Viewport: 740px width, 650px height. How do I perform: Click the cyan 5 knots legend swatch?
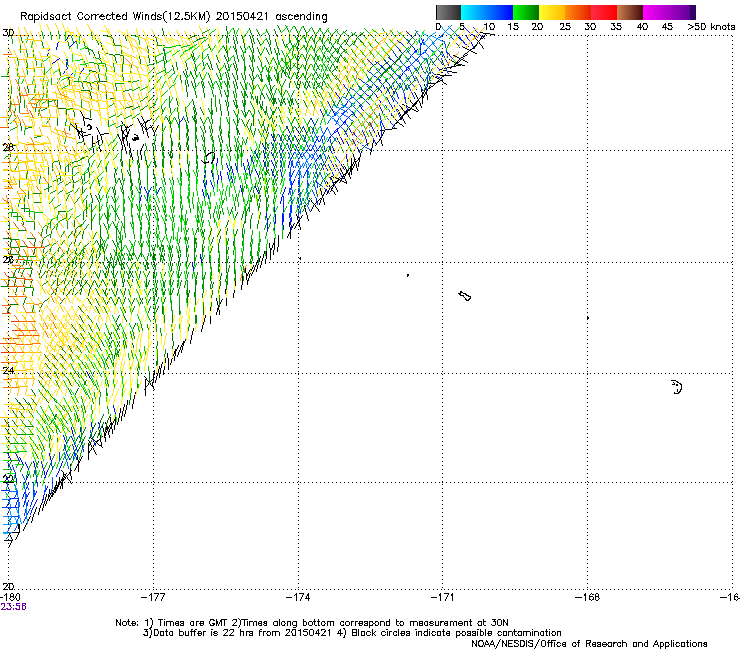coord(473,12)
